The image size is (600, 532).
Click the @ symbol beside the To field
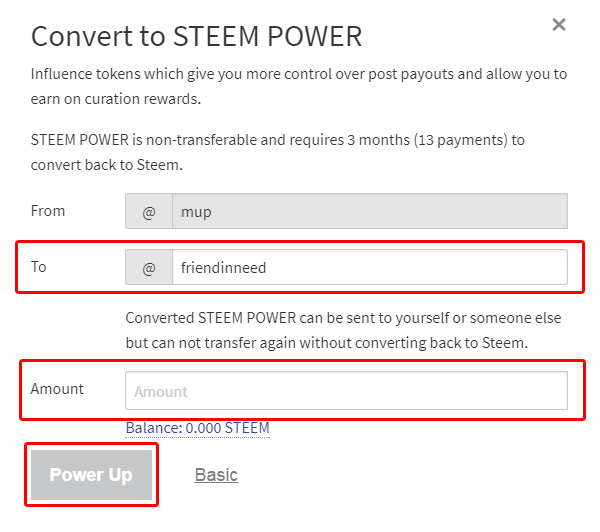(149, 267)
